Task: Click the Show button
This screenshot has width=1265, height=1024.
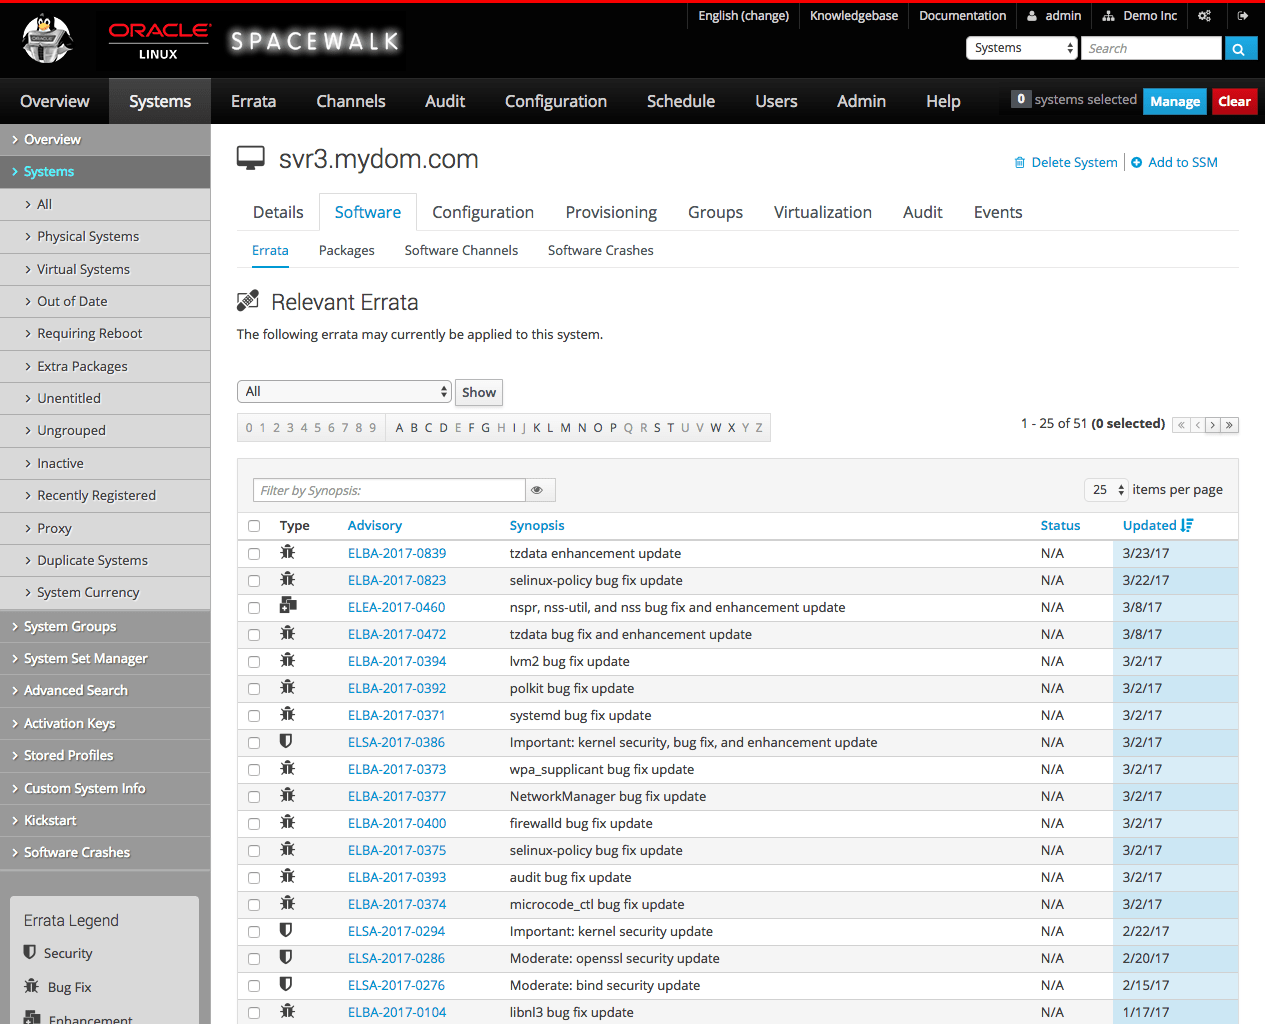Action: coord(479,392)
